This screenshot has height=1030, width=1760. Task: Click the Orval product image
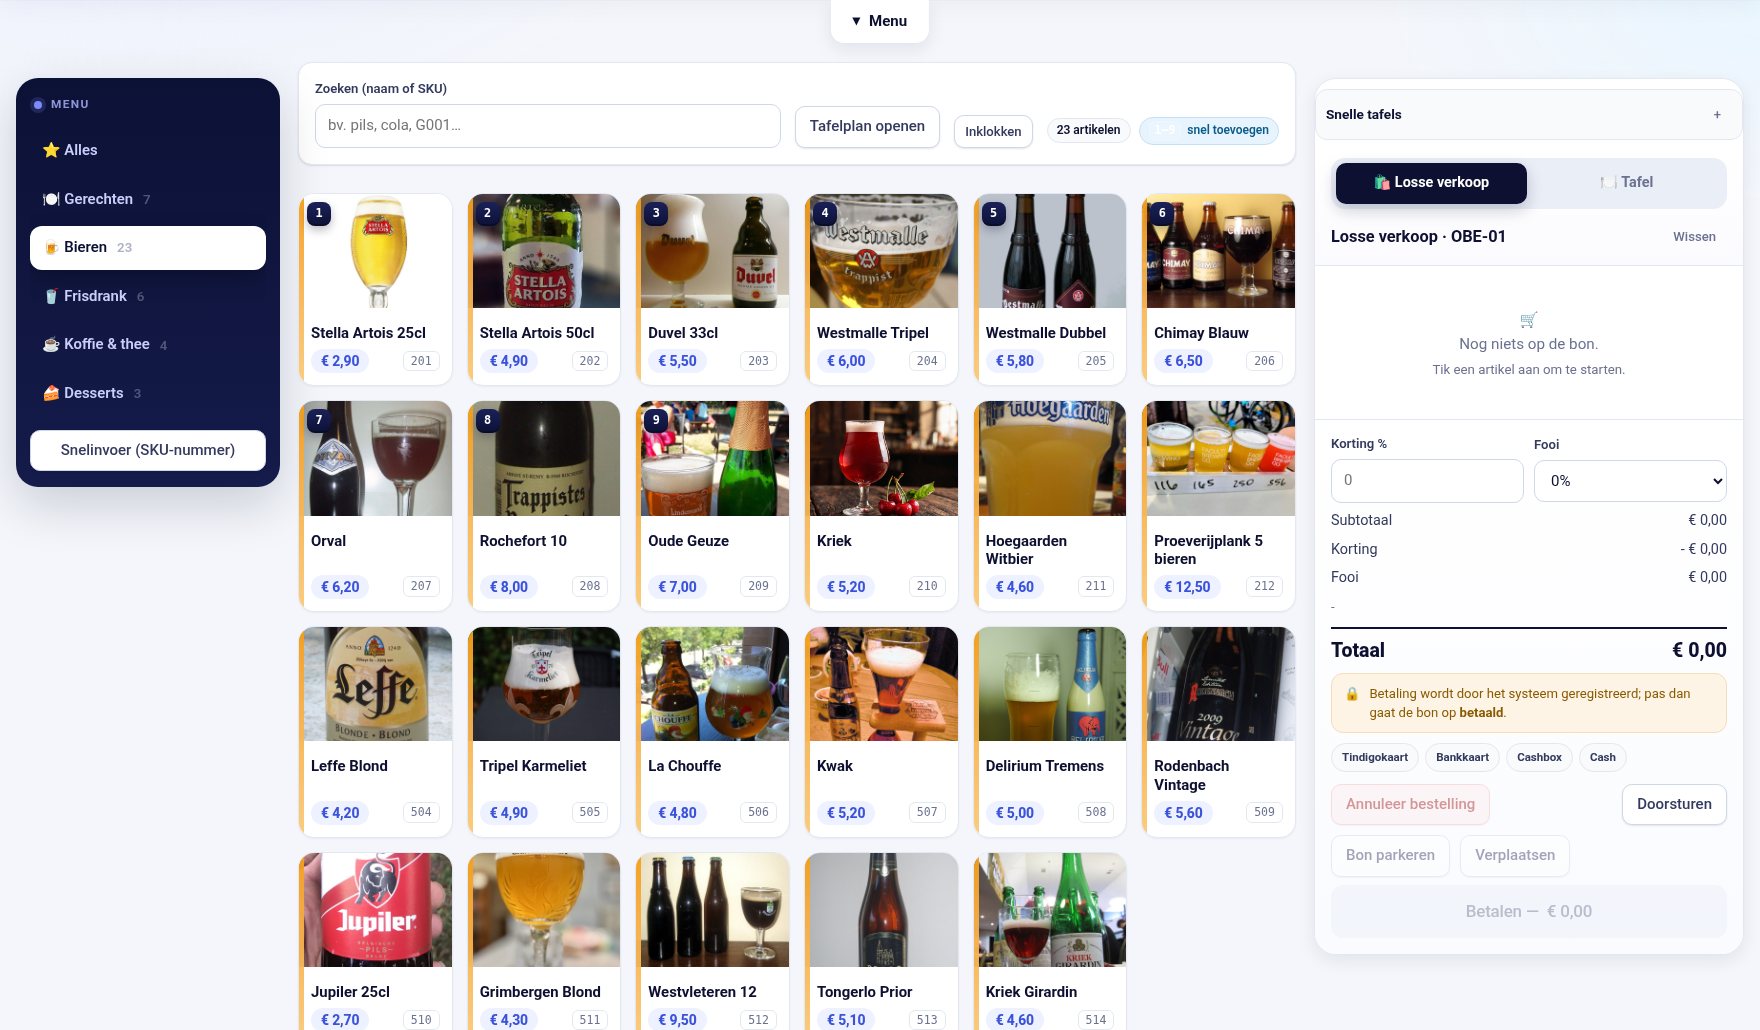coord(377,459)
